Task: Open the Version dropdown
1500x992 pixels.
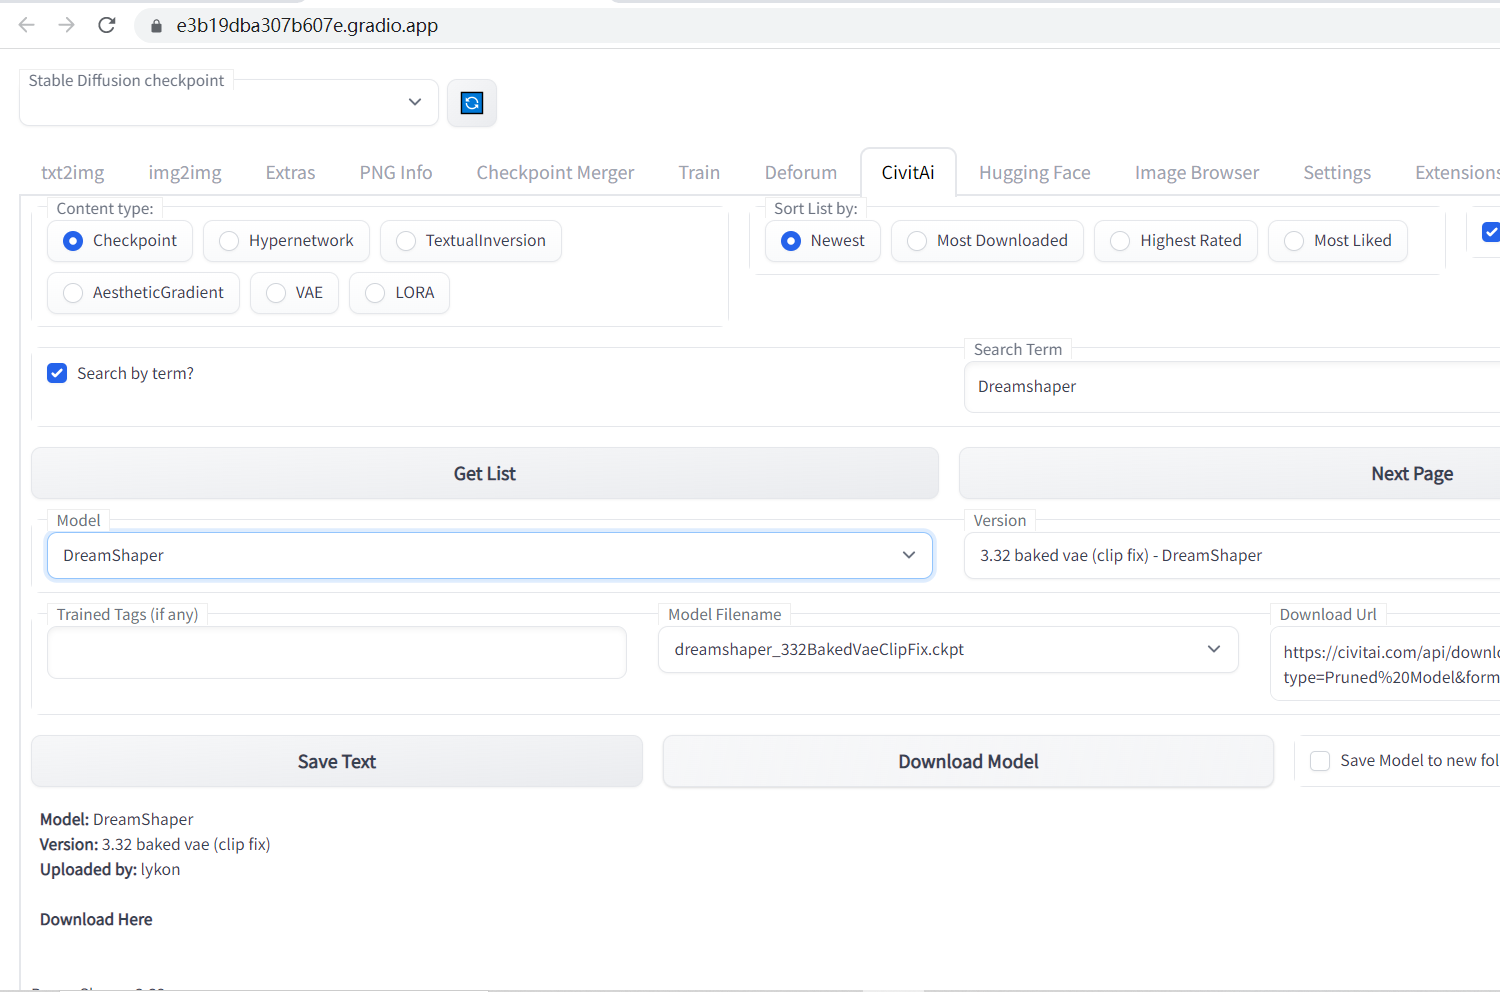Action: coord(1232,555)
